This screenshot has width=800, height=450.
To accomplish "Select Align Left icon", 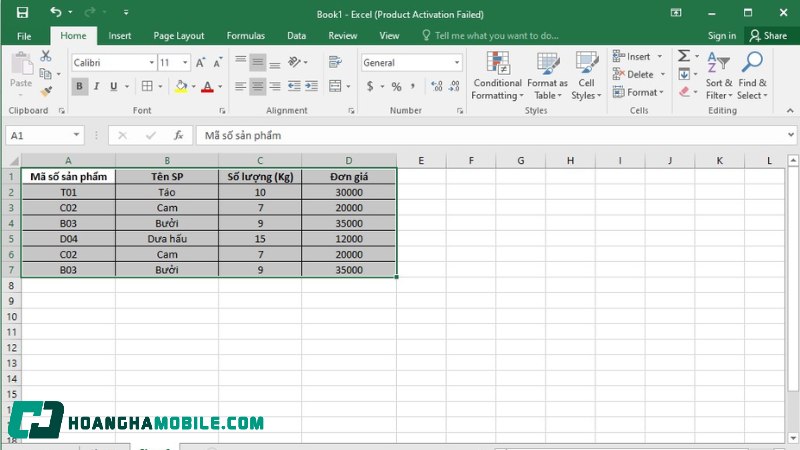I will (x=240, y=86).
